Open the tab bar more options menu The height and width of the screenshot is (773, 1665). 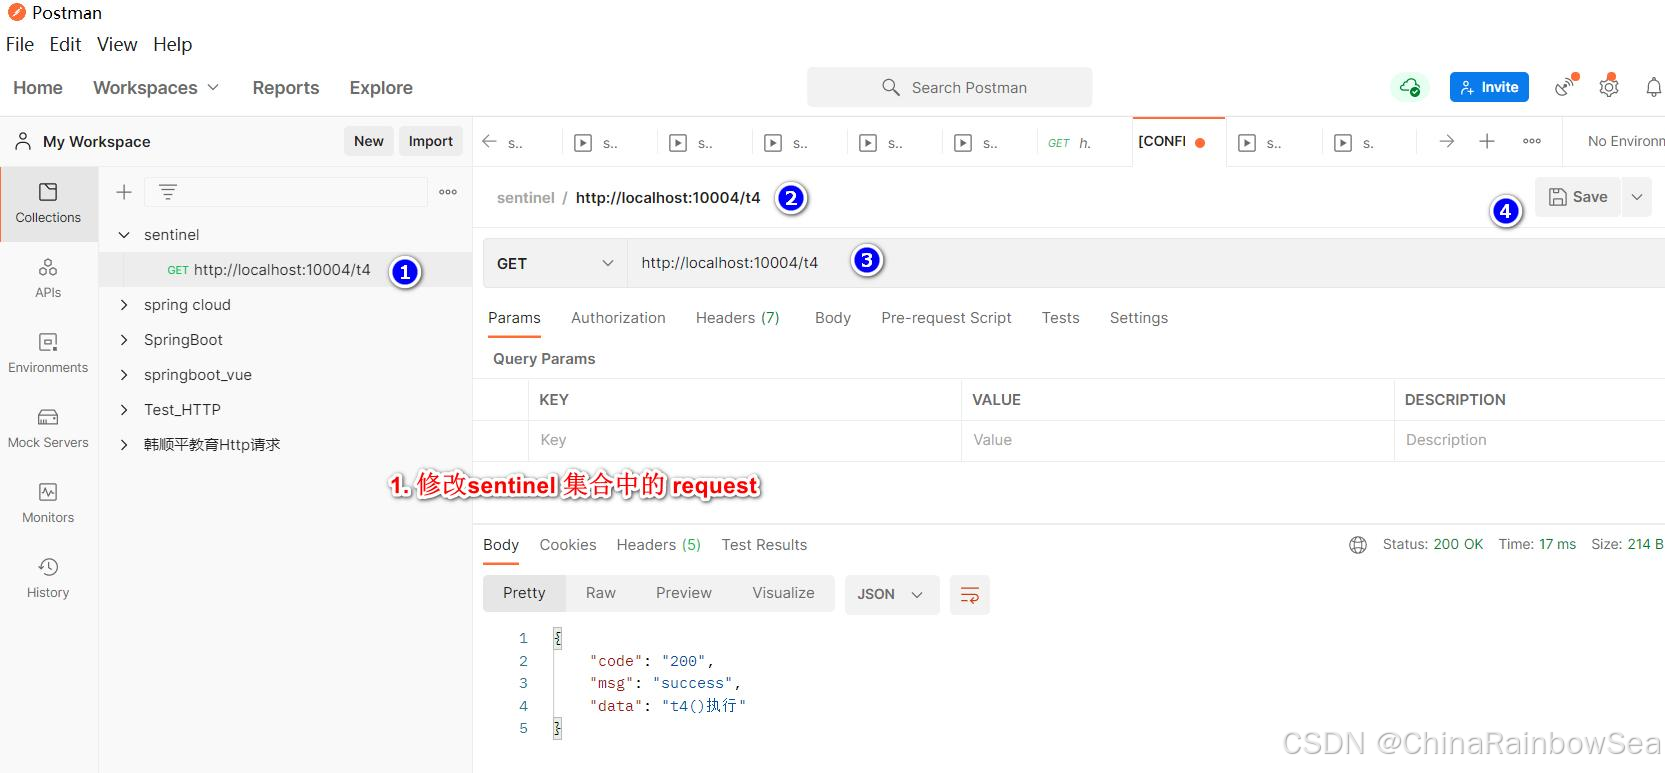tap(1532, 141)
